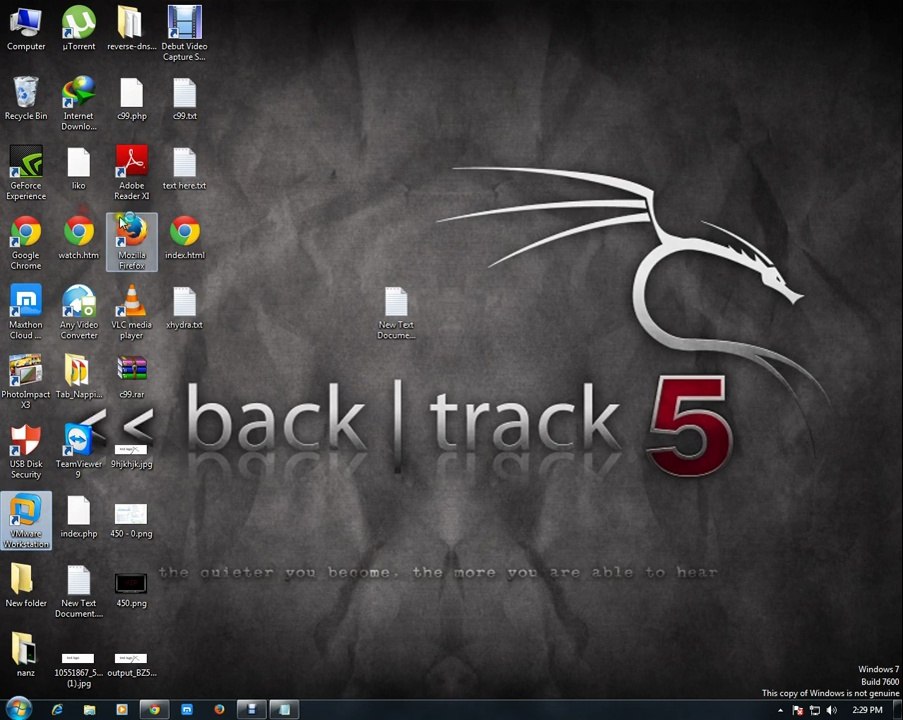Select the watch.htm file

[79, 237]
